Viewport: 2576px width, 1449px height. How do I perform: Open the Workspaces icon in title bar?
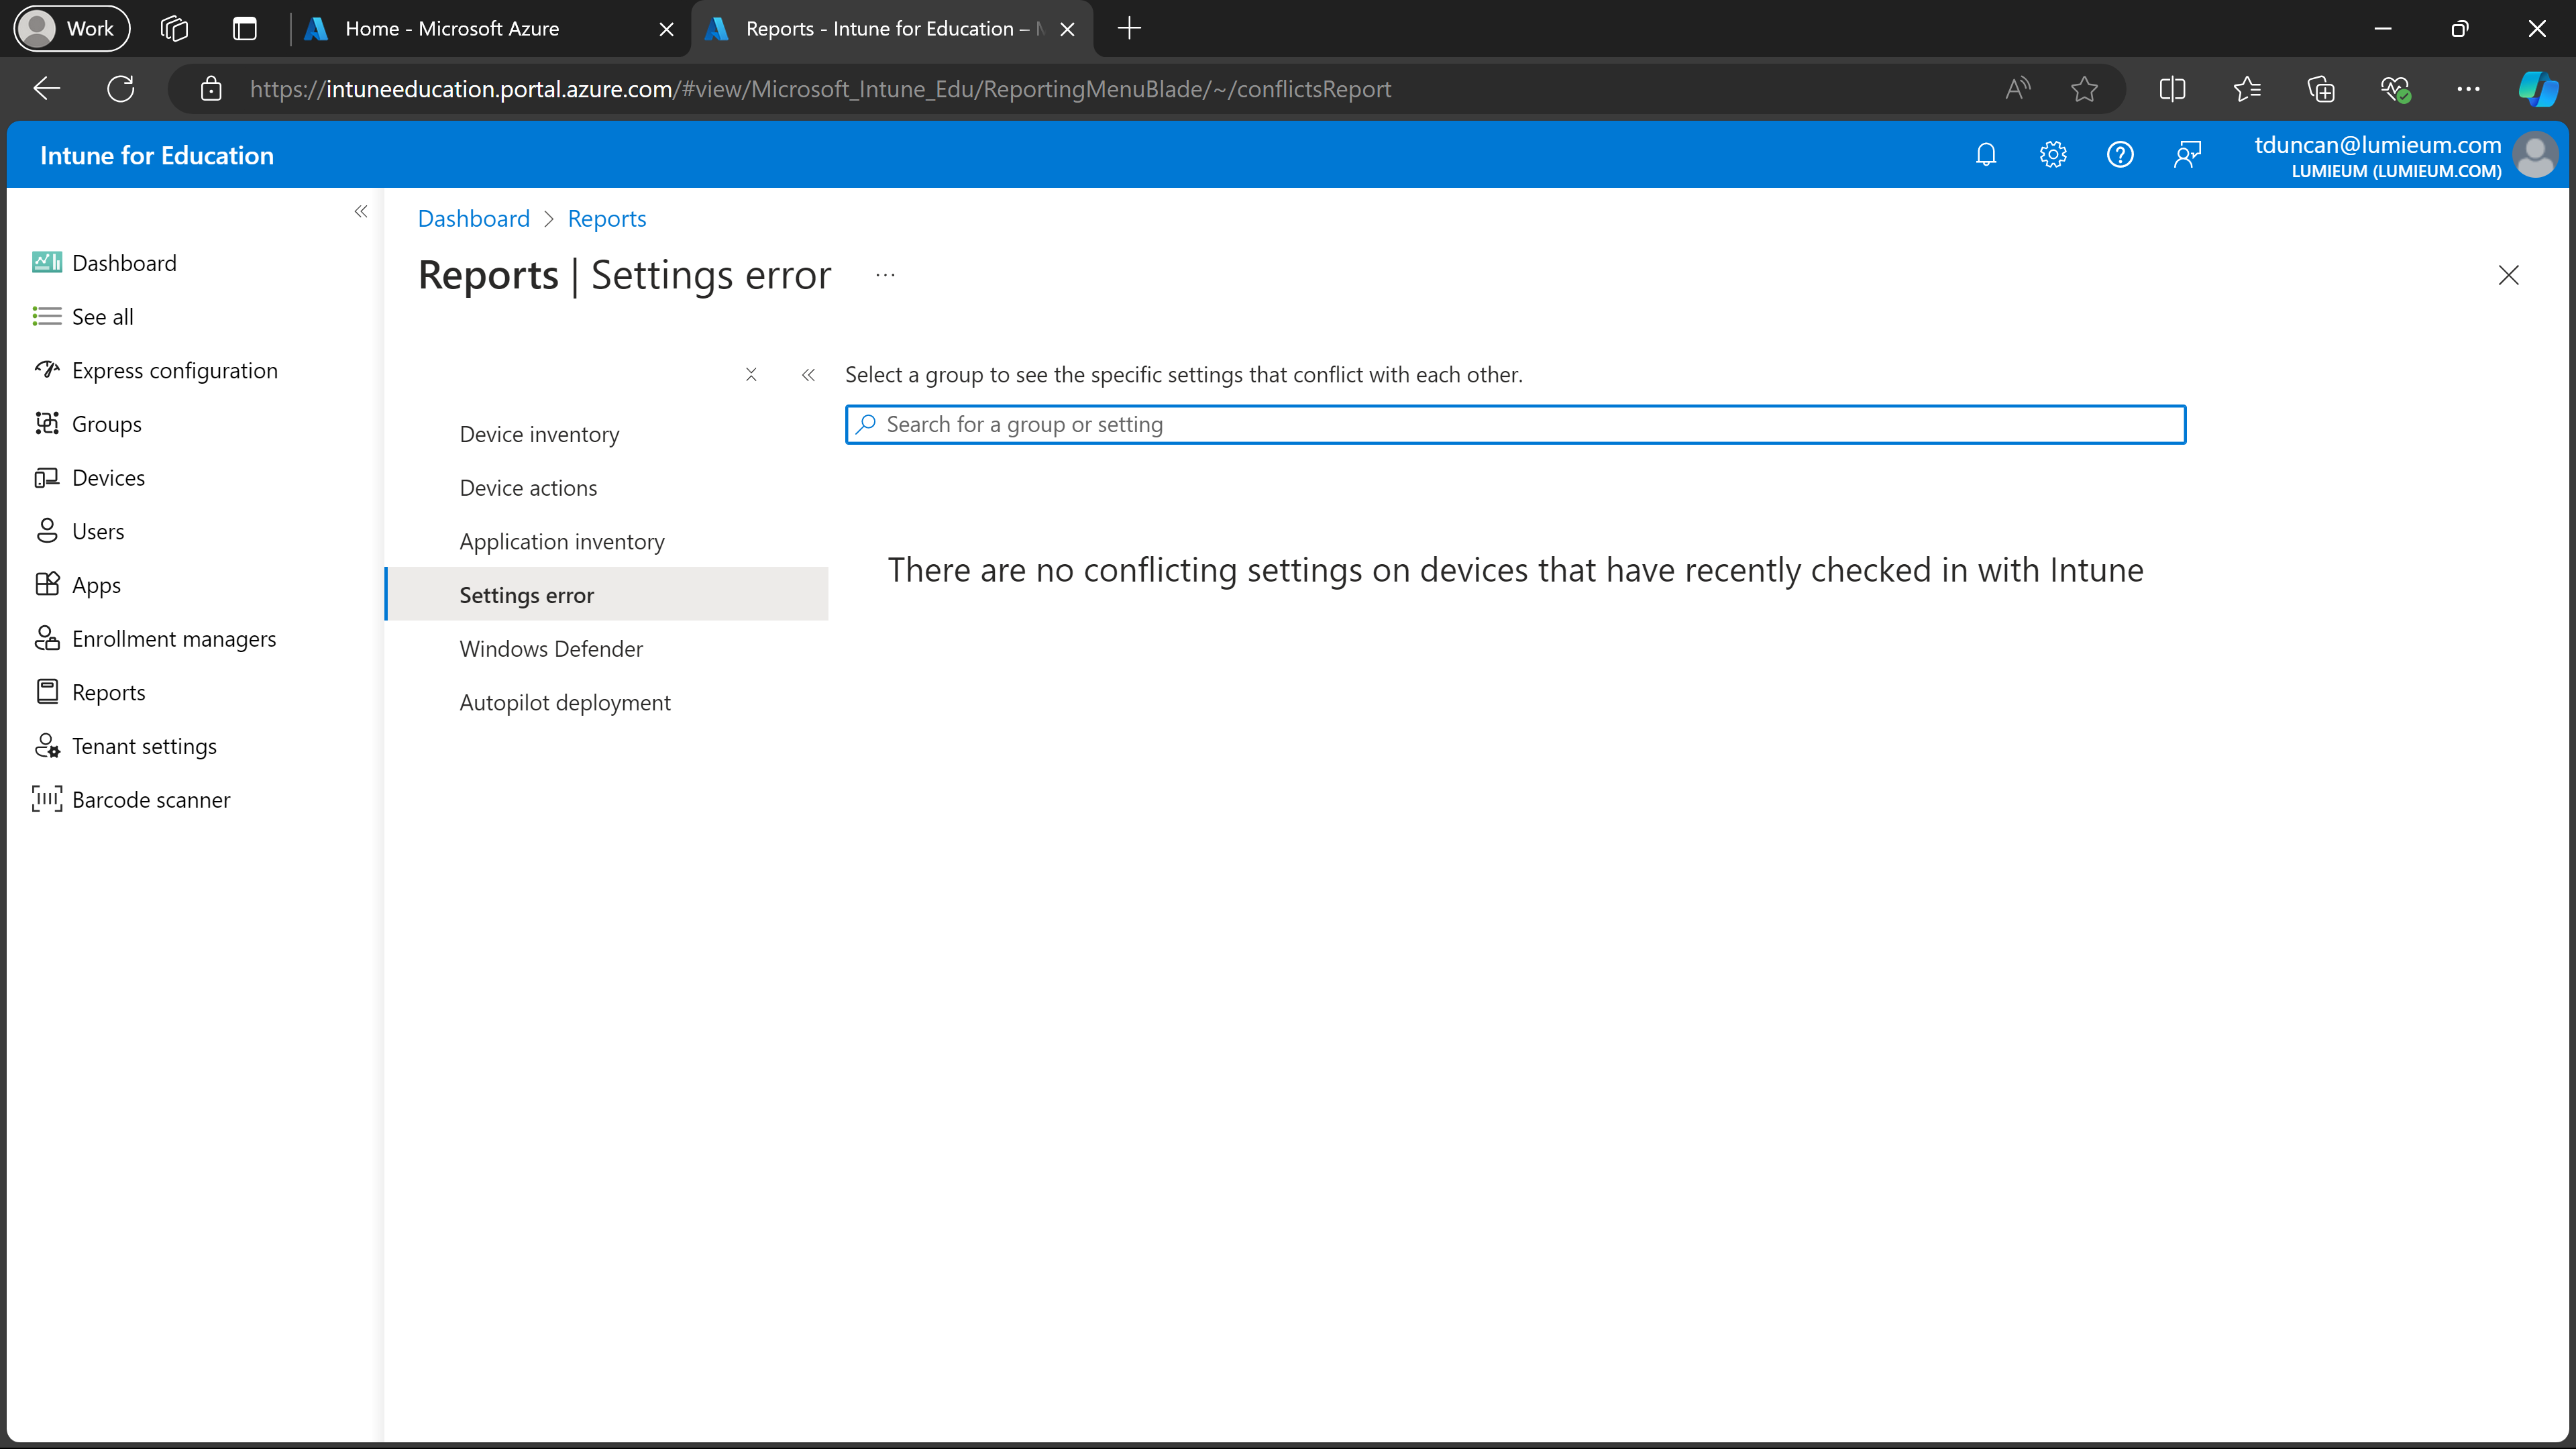[174, 28]
